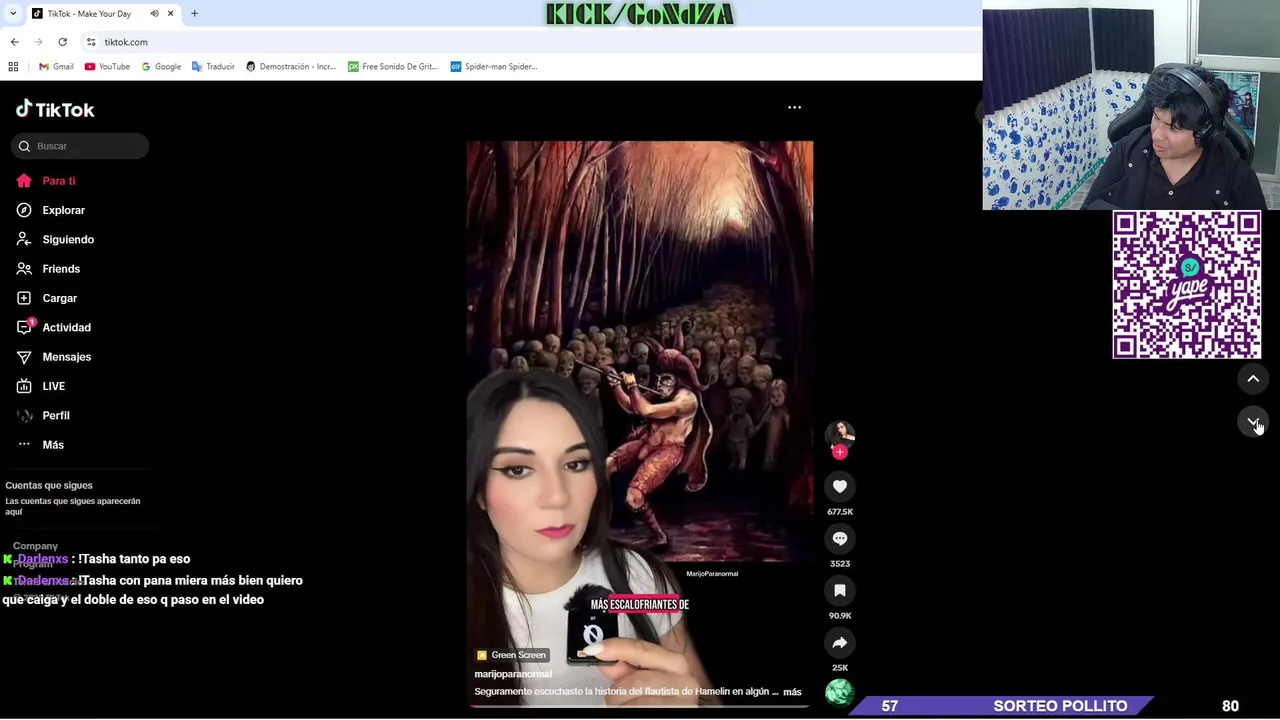Mute the TikTok tab audio

pos(154,14)
